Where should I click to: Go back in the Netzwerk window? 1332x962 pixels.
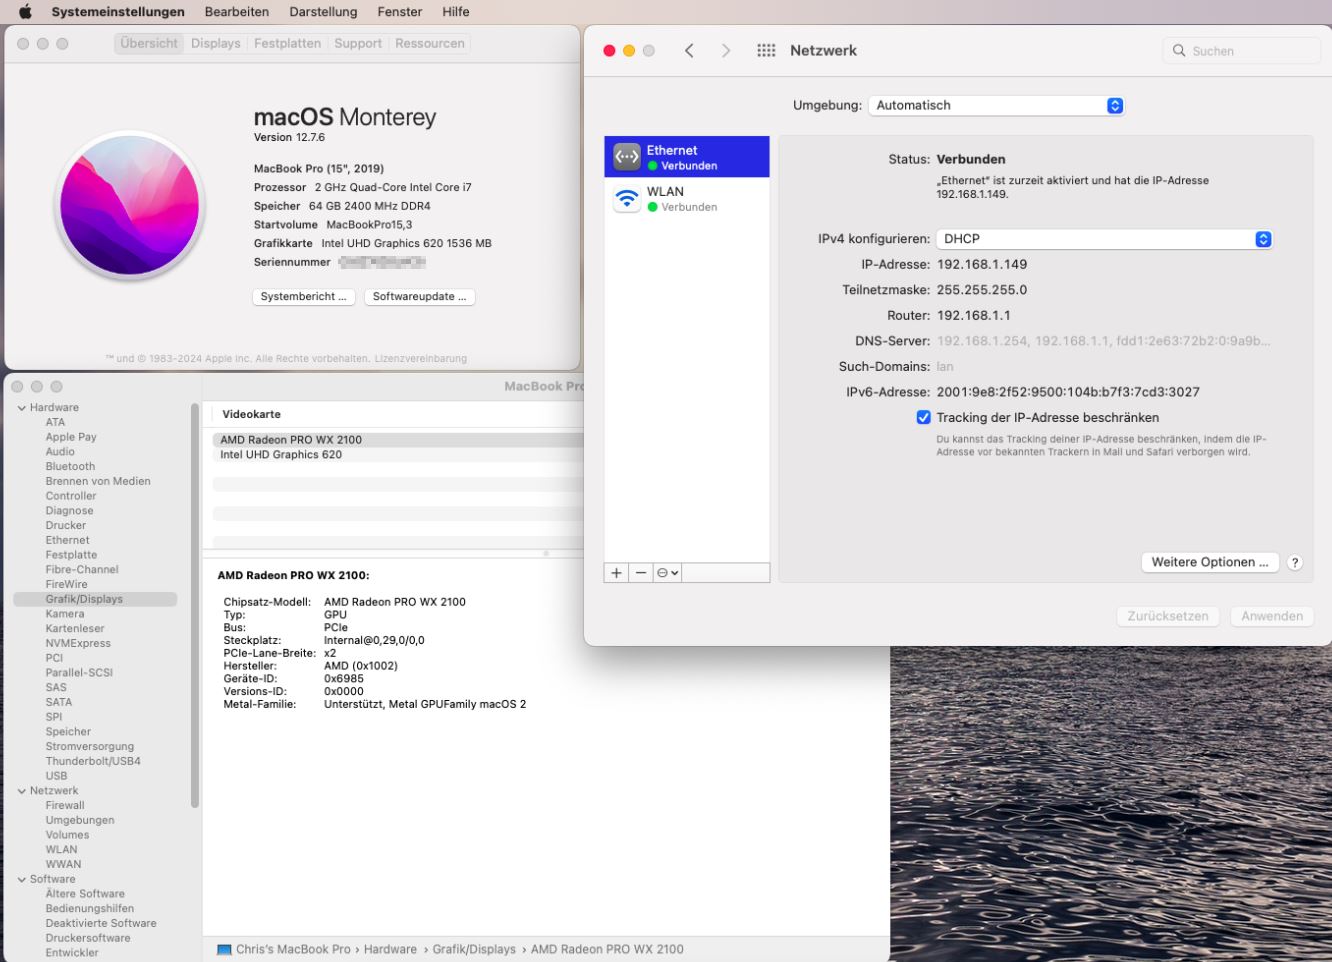[689, 51]
